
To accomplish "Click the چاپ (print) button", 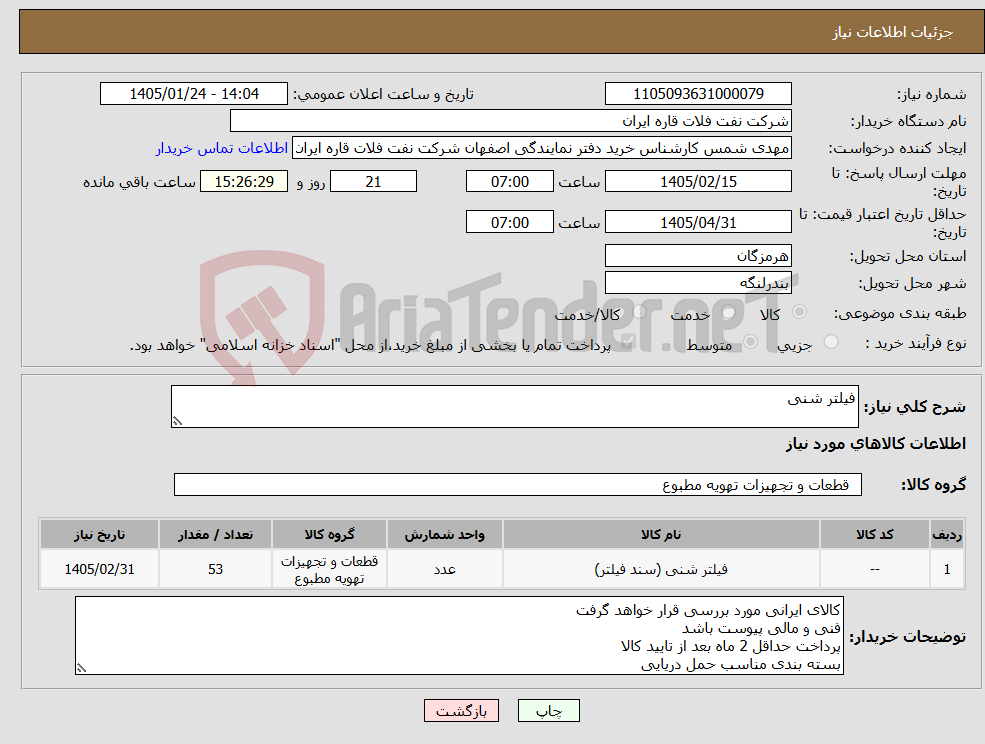I will click(x=548, y=711).
